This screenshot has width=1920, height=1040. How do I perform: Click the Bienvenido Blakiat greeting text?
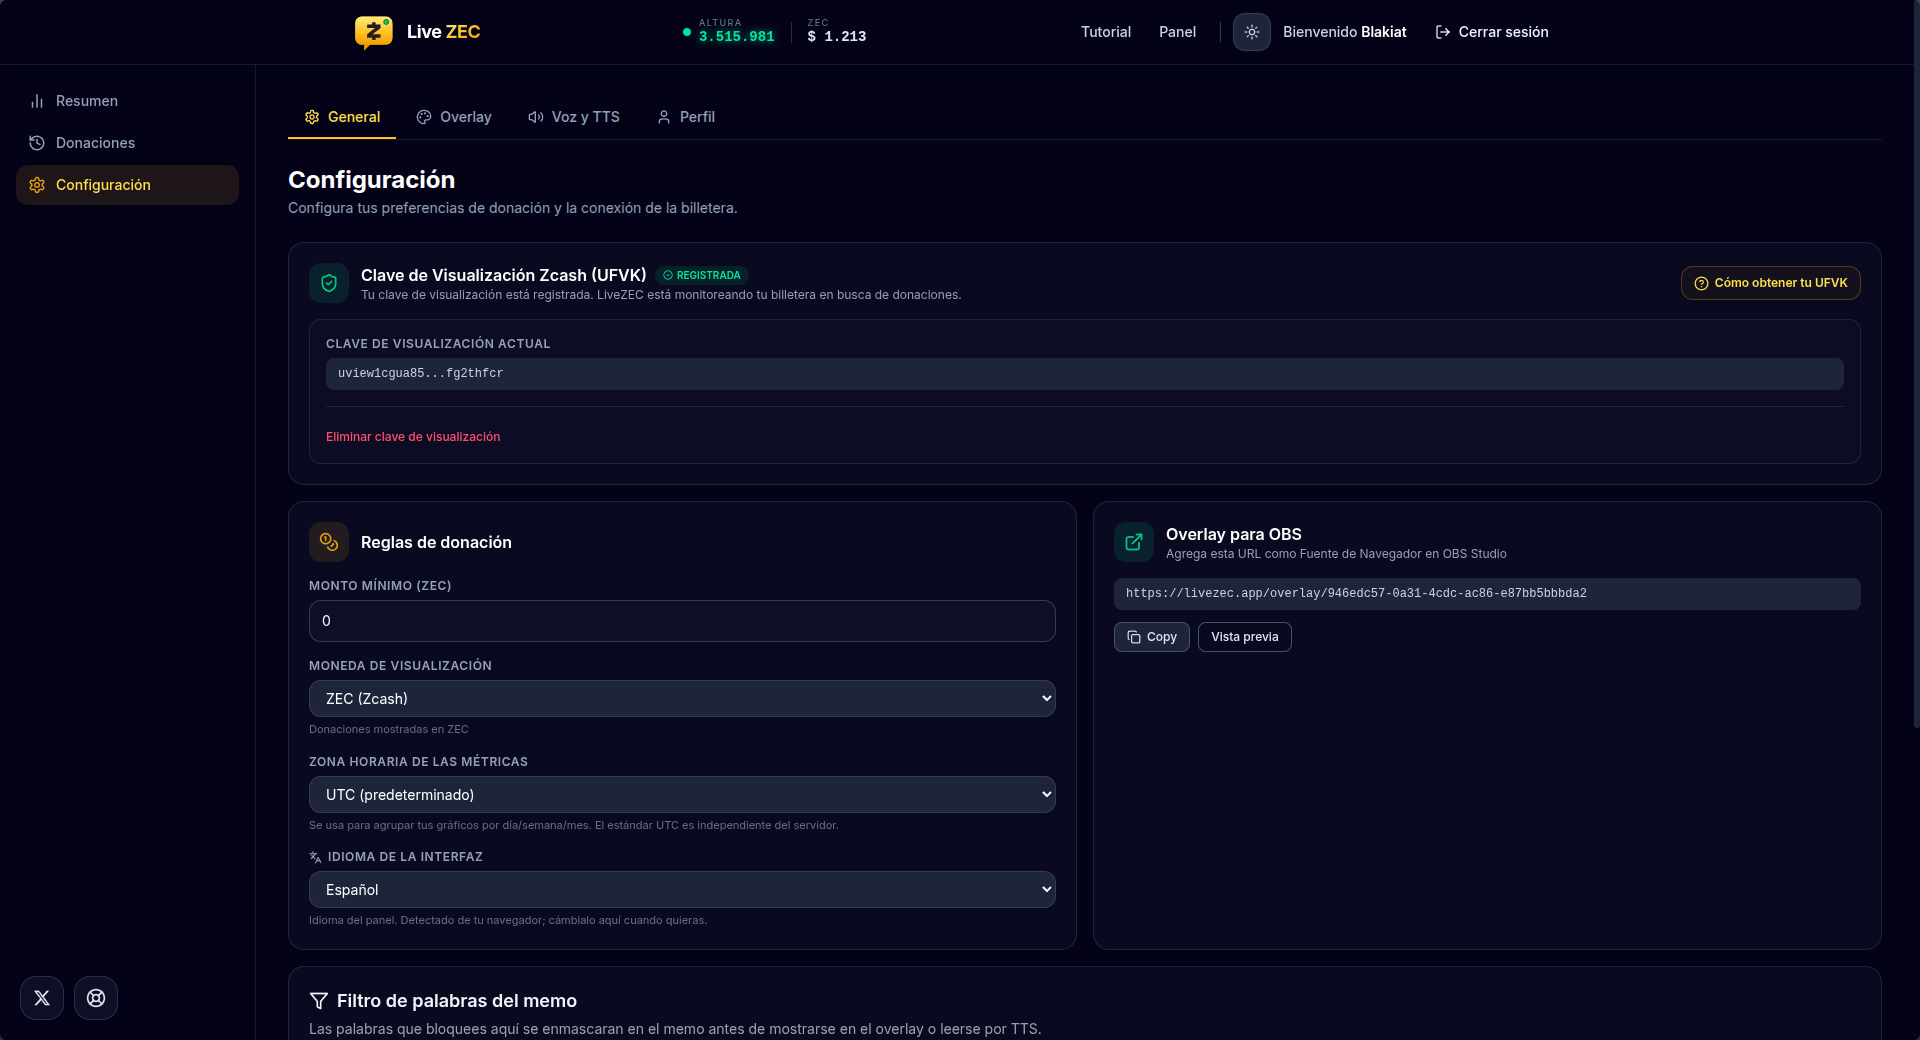1345,32
